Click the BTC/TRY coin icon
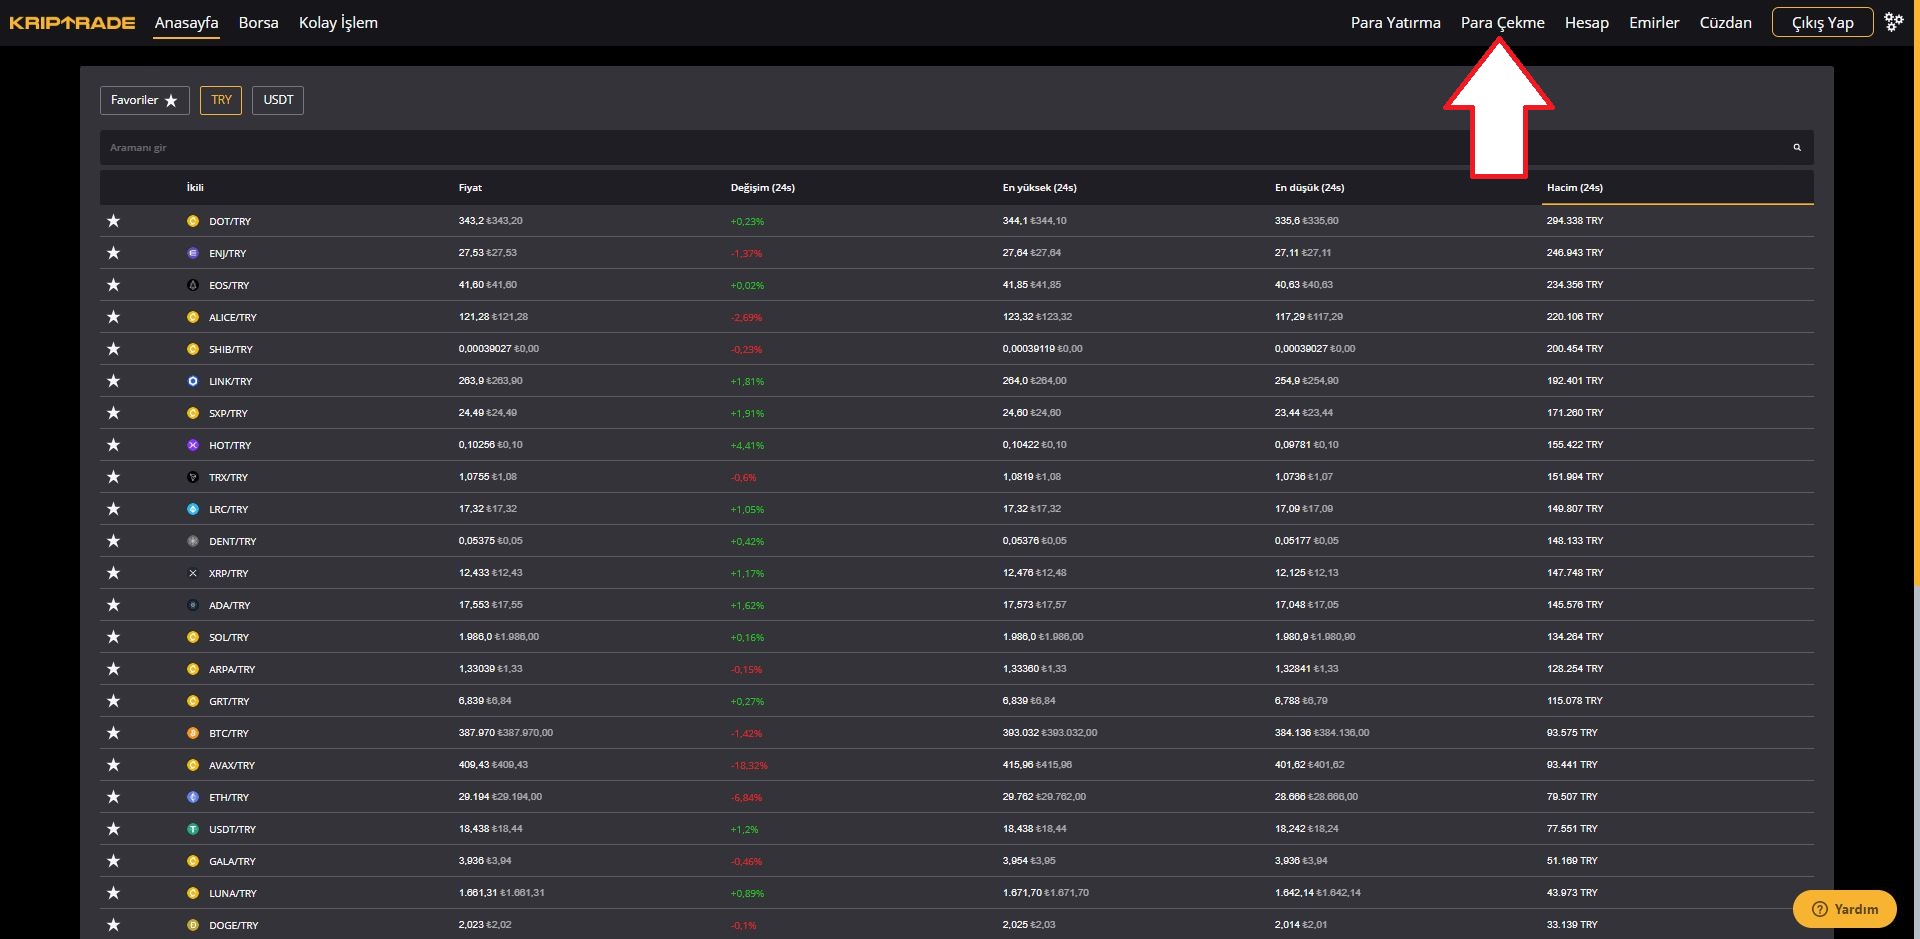1920x939 pixels. pos(193,733)
